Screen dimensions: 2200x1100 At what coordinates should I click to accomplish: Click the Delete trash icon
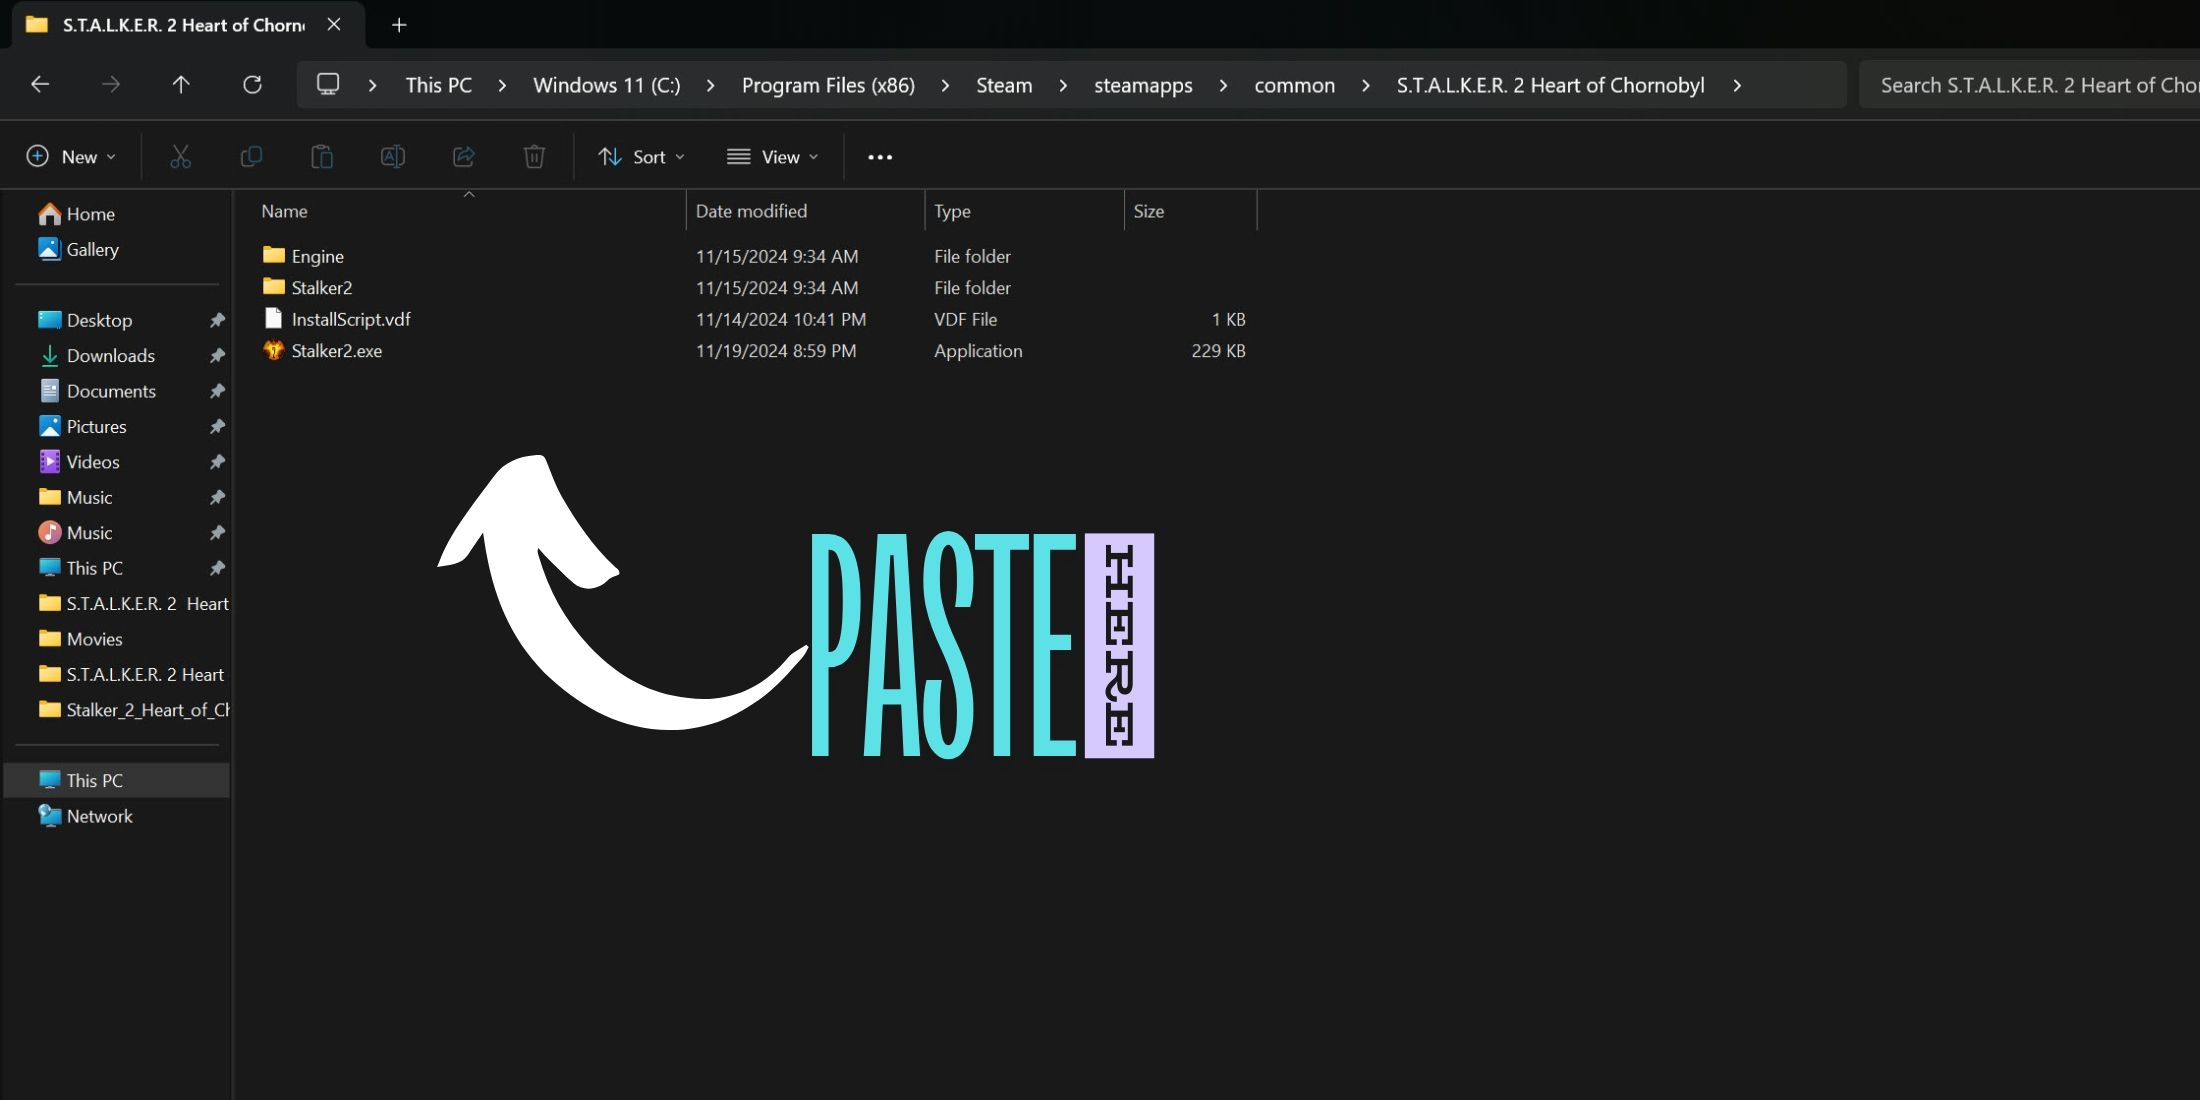(x=534, y=157)
